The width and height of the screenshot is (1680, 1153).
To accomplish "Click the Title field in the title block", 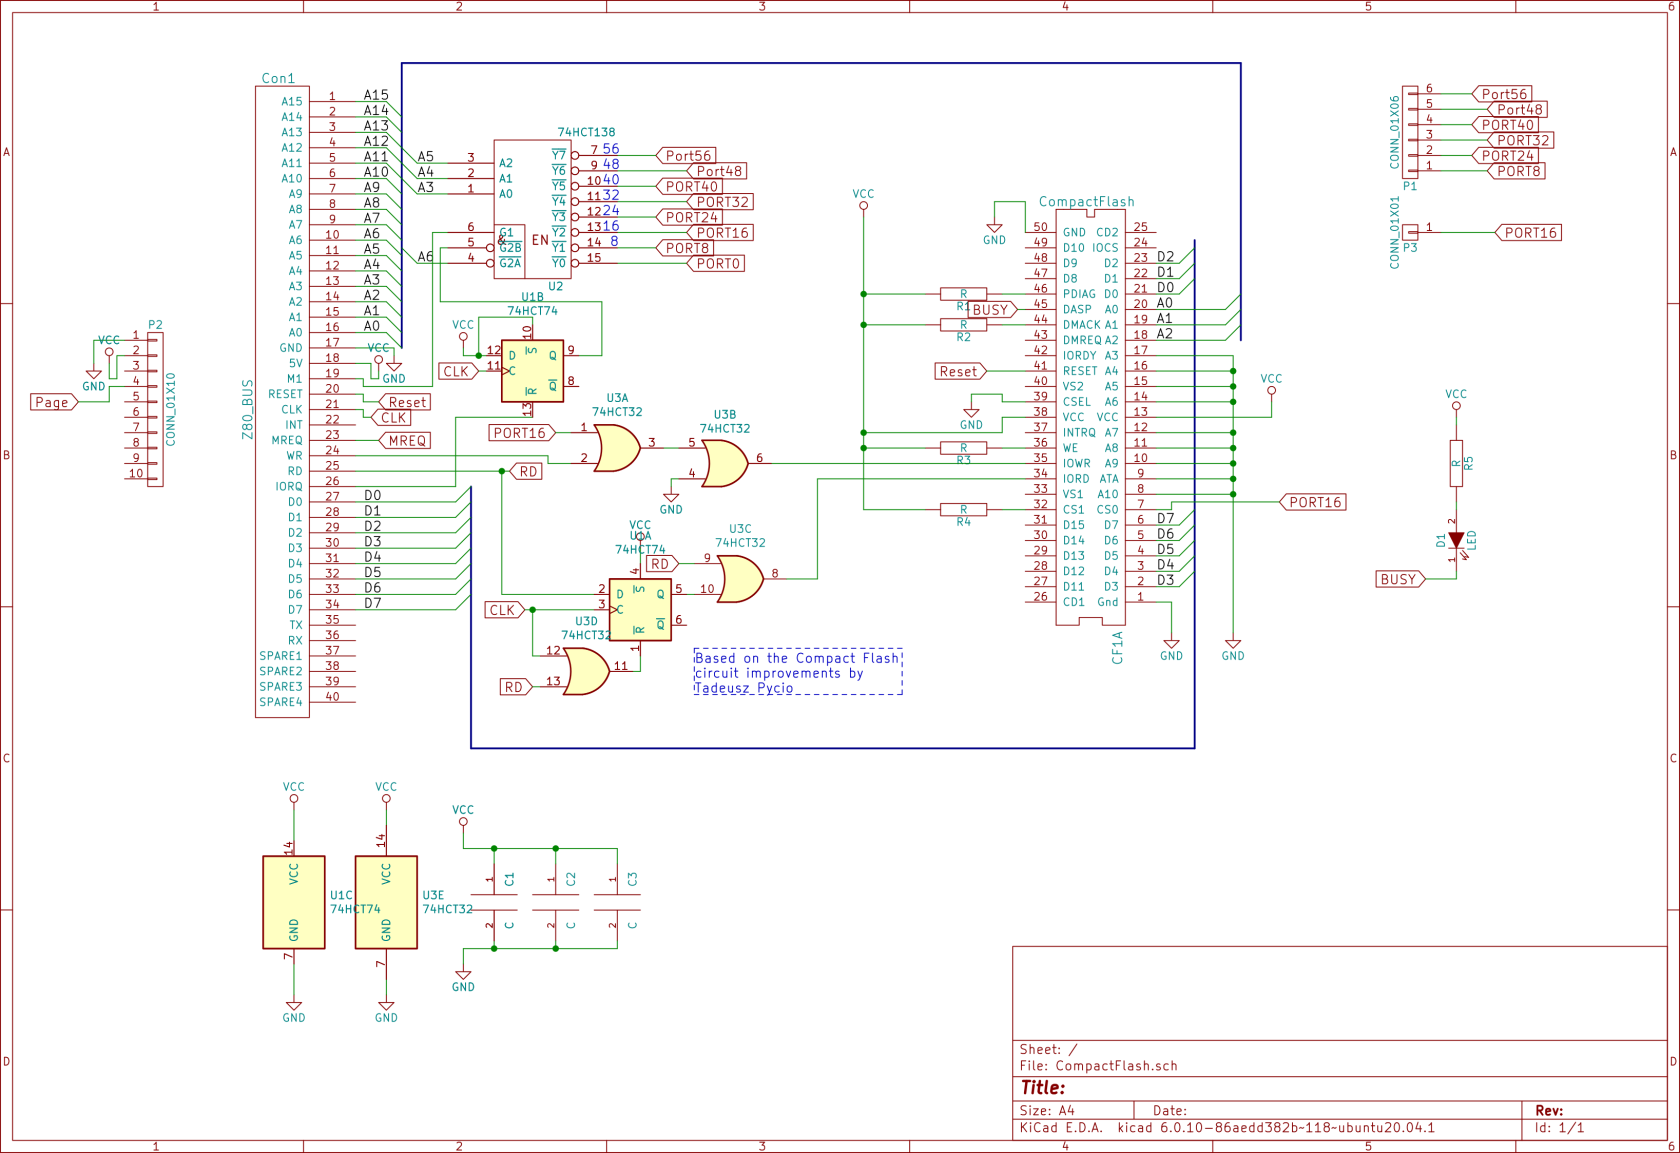I will click(x=1043, y=1088).
